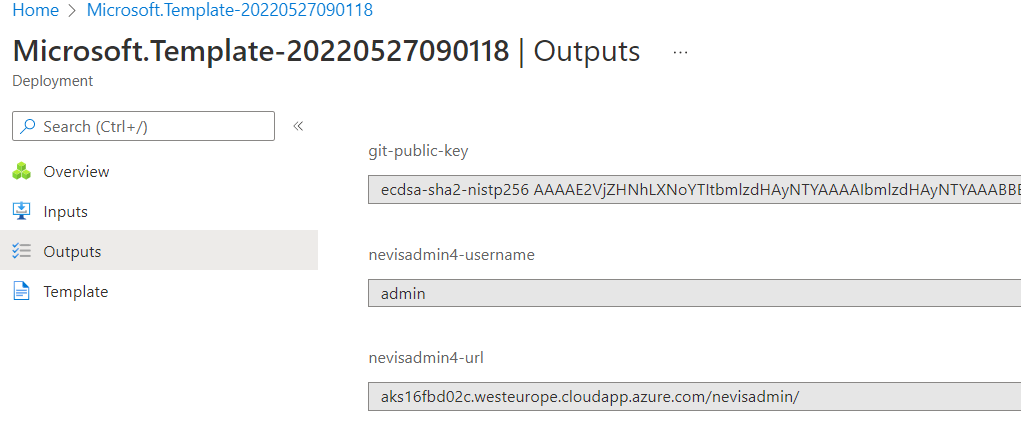Go to the Overview menu item
The width and height of the screenshot is (1021, 447).
[76, 172]
